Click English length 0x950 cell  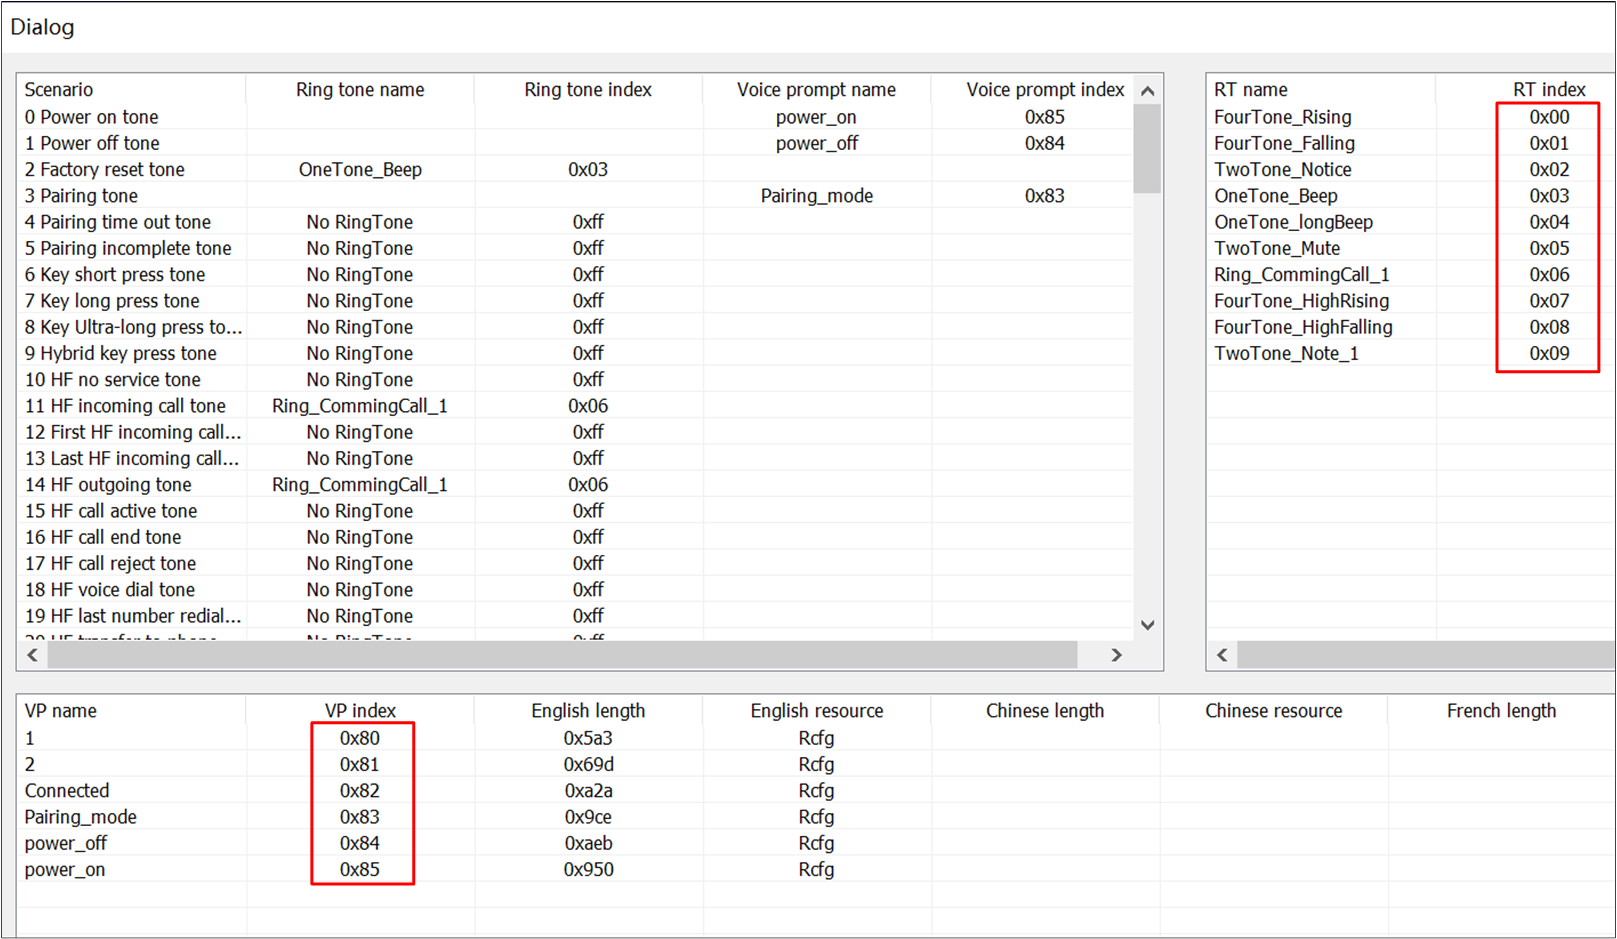click(x=588, y=870)
